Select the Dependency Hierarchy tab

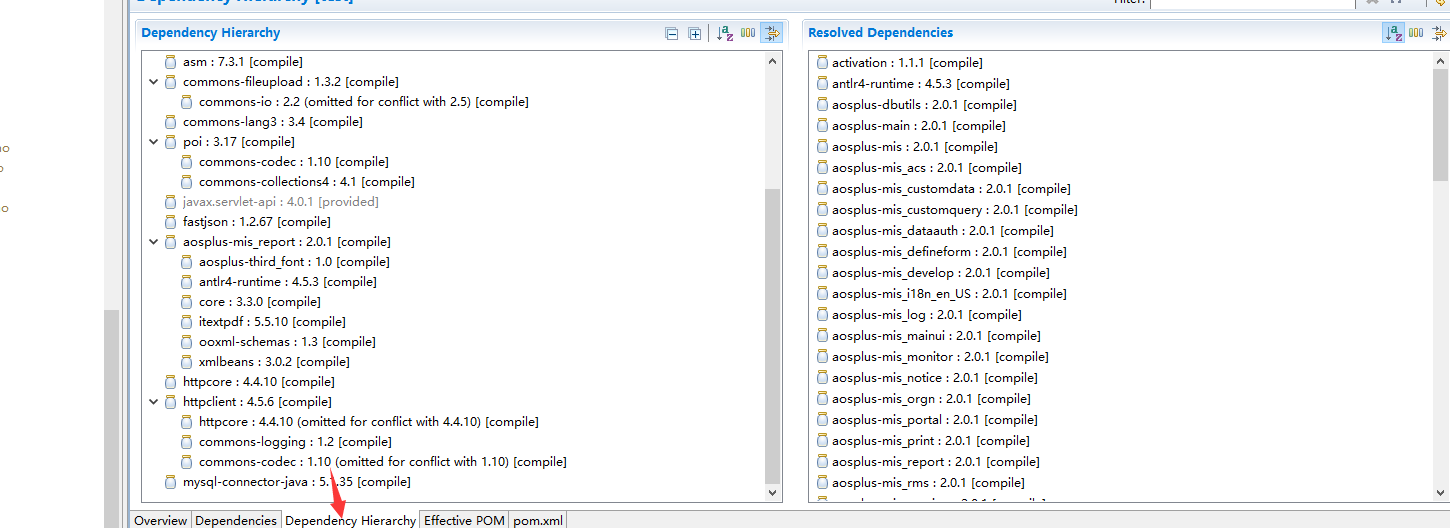[351, 520]
